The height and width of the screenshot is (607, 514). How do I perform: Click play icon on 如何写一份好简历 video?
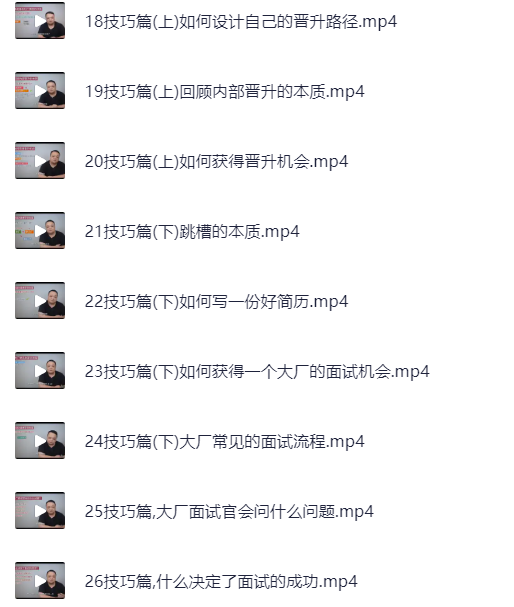click(40, 301)
